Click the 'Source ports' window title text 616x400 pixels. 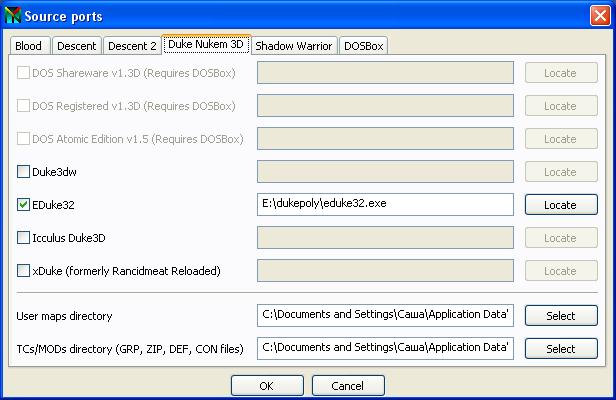[63, 17]
